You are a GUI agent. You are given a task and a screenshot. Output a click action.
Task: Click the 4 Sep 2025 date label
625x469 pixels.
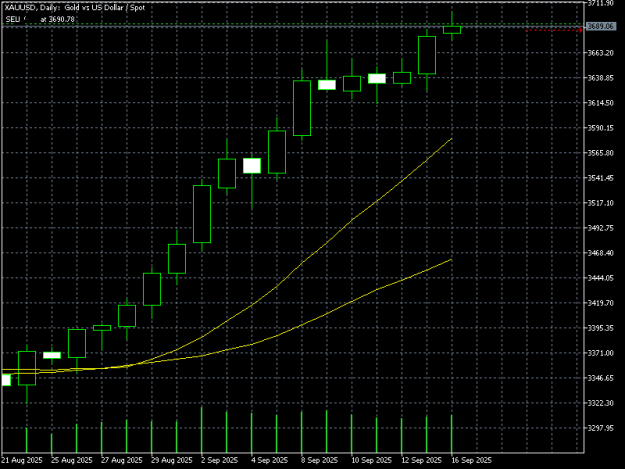pyautogui.click(x=269, y=460)
